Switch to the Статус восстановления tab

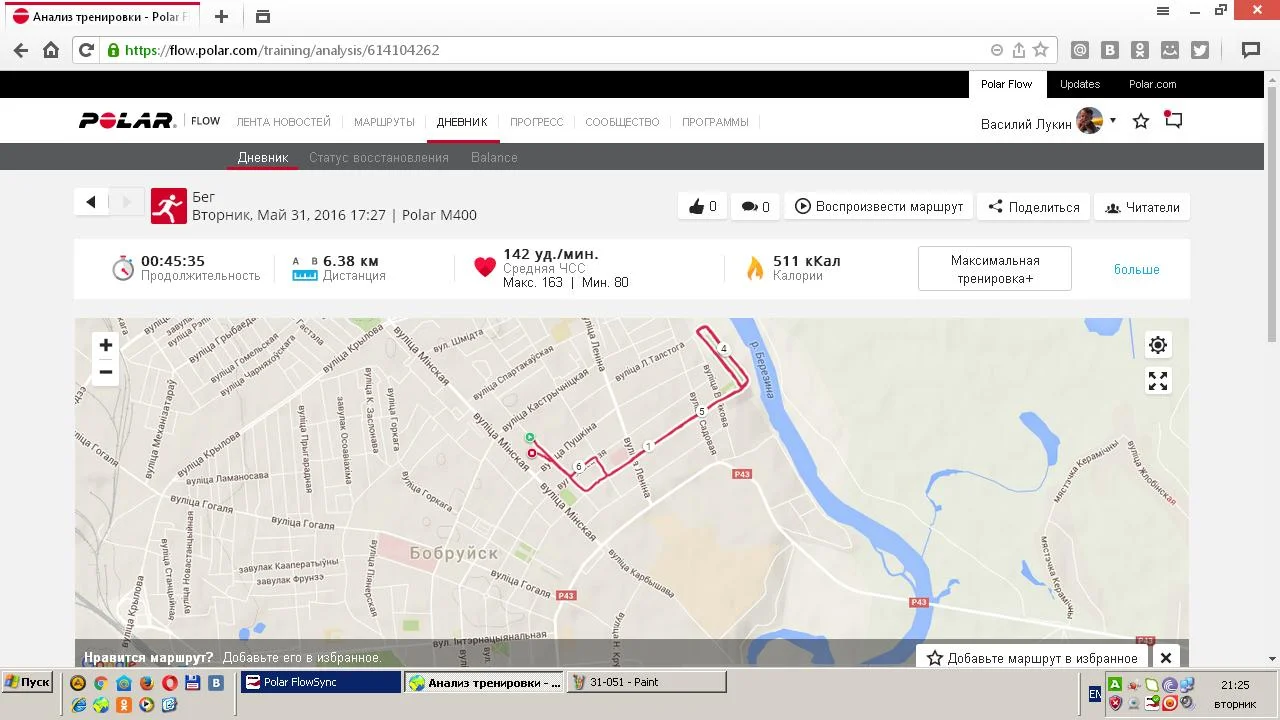pyautogui.click(x=379, y=157)
